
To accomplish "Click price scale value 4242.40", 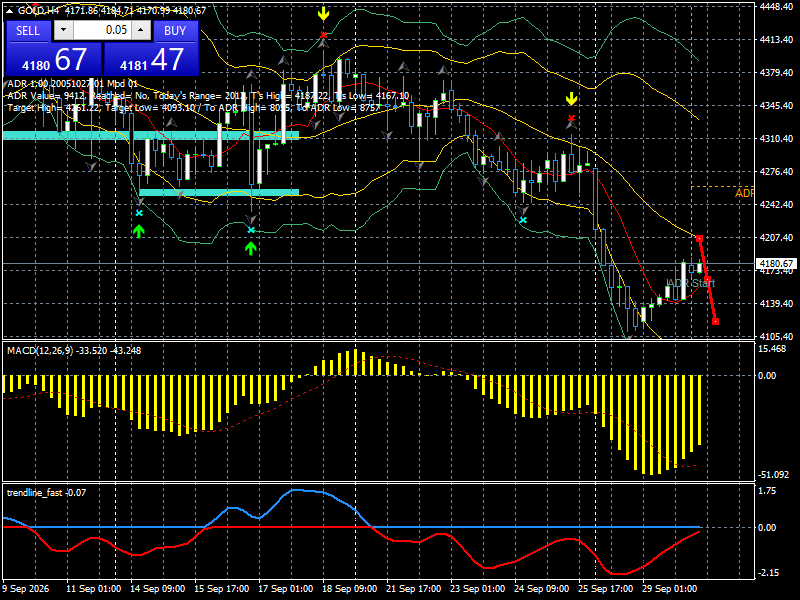I will tap(776, 205).
